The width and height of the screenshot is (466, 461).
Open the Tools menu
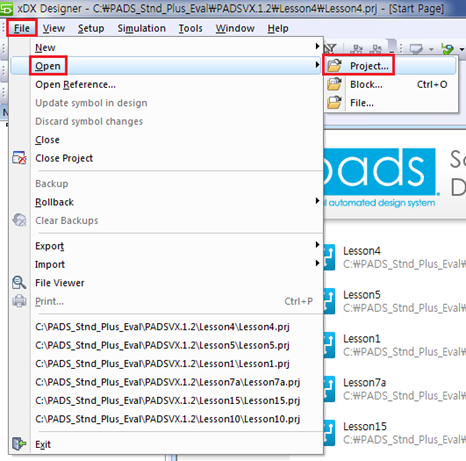point(190,29)
